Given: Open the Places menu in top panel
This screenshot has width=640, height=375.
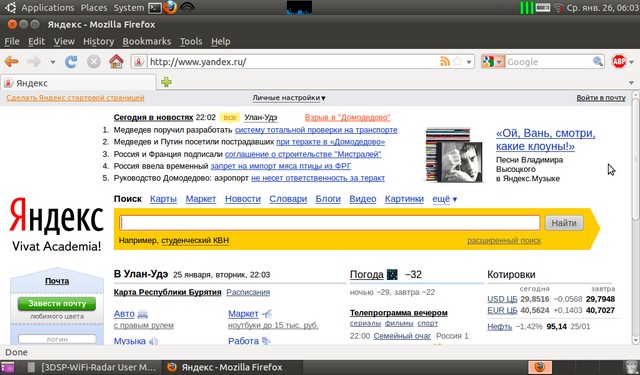Looking at the screenshot, I should 93,8.
